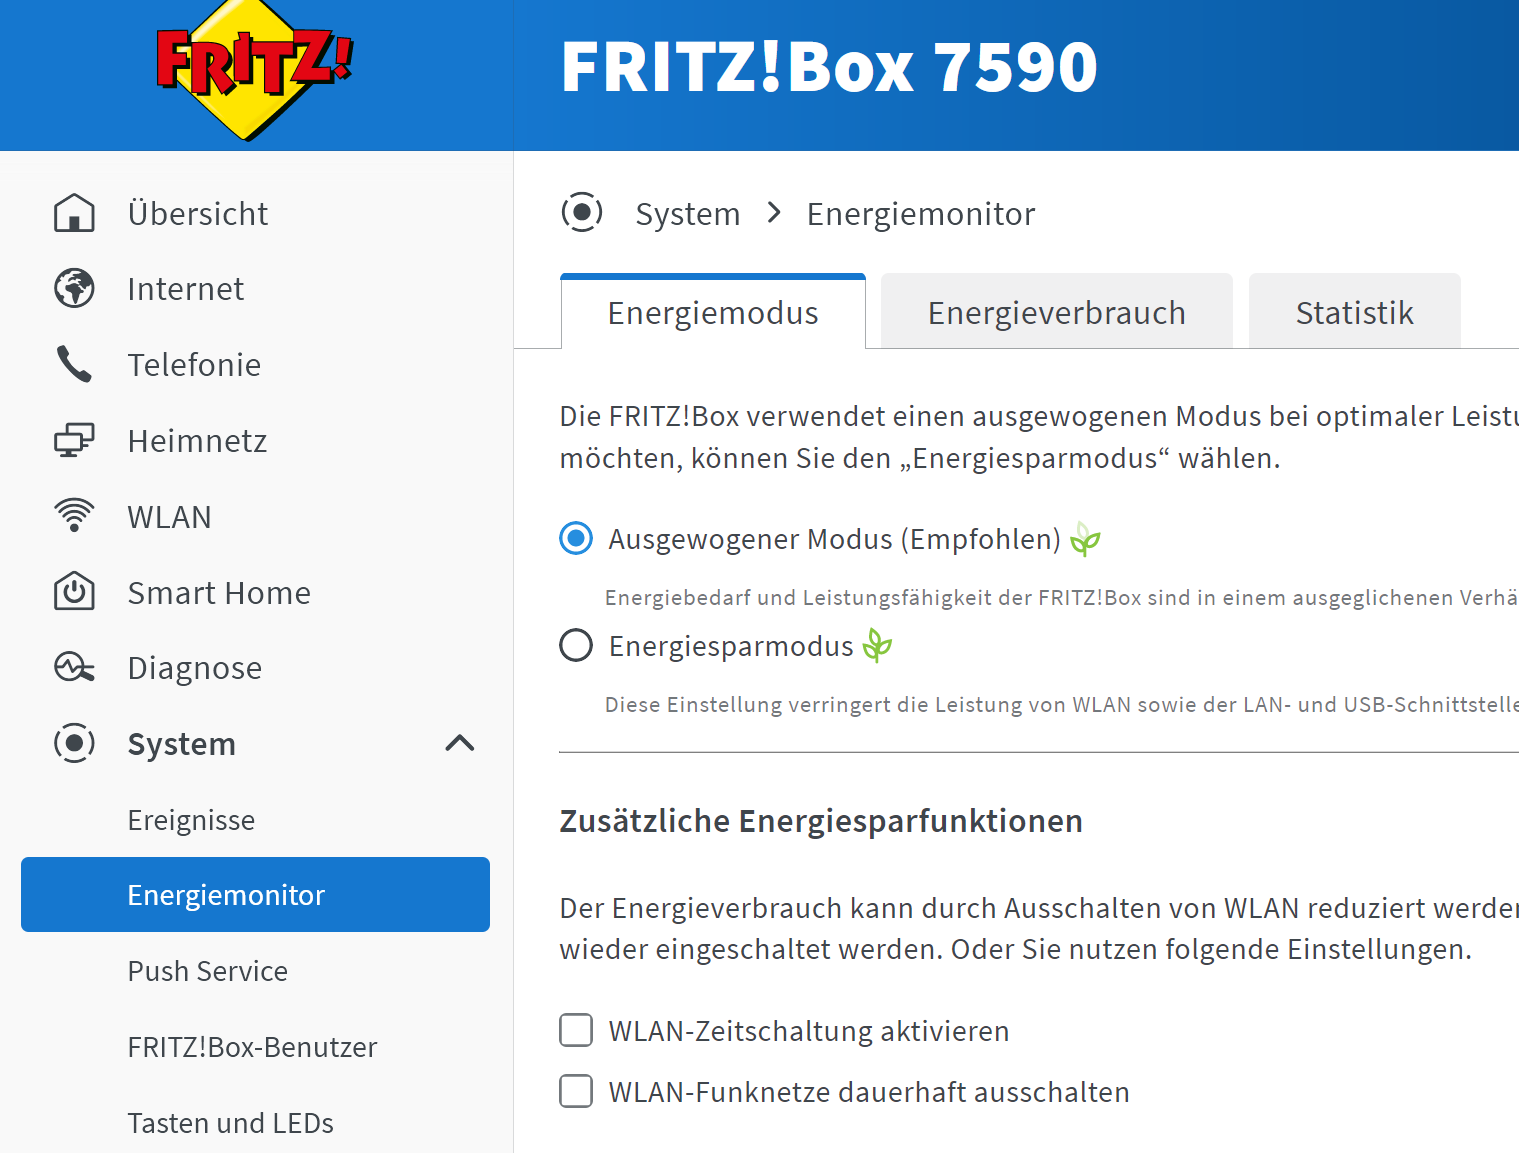Click the Internet globe icon
This screenshot has height=1153, width=1519.
pos(74,288)
